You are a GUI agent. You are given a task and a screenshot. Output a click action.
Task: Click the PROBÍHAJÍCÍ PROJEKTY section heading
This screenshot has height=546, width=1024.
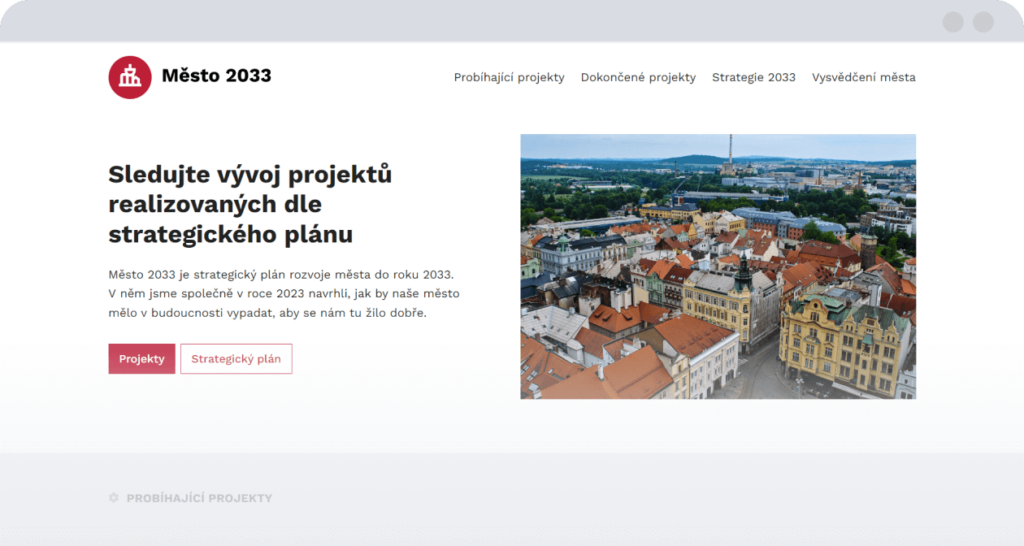(199, 498)
